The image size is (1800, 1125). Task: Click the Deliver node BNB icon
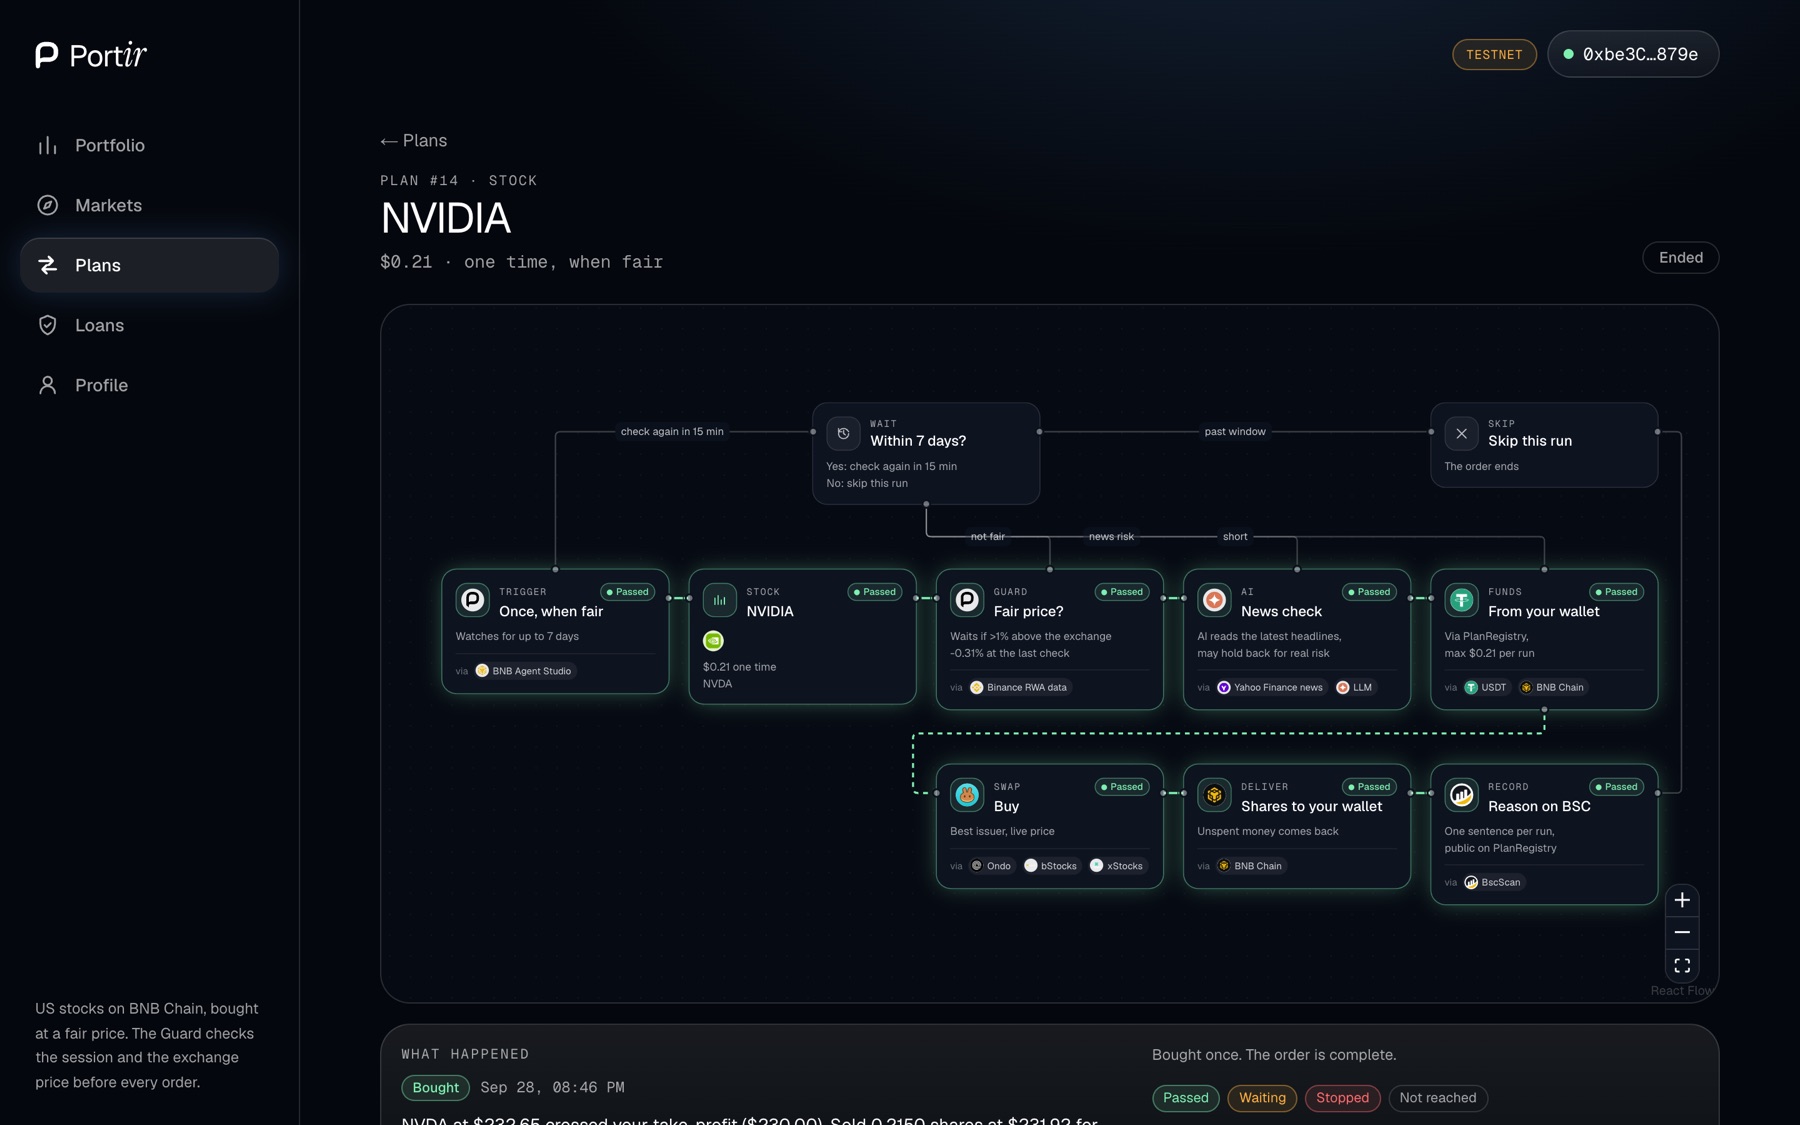click(1214, 795)
